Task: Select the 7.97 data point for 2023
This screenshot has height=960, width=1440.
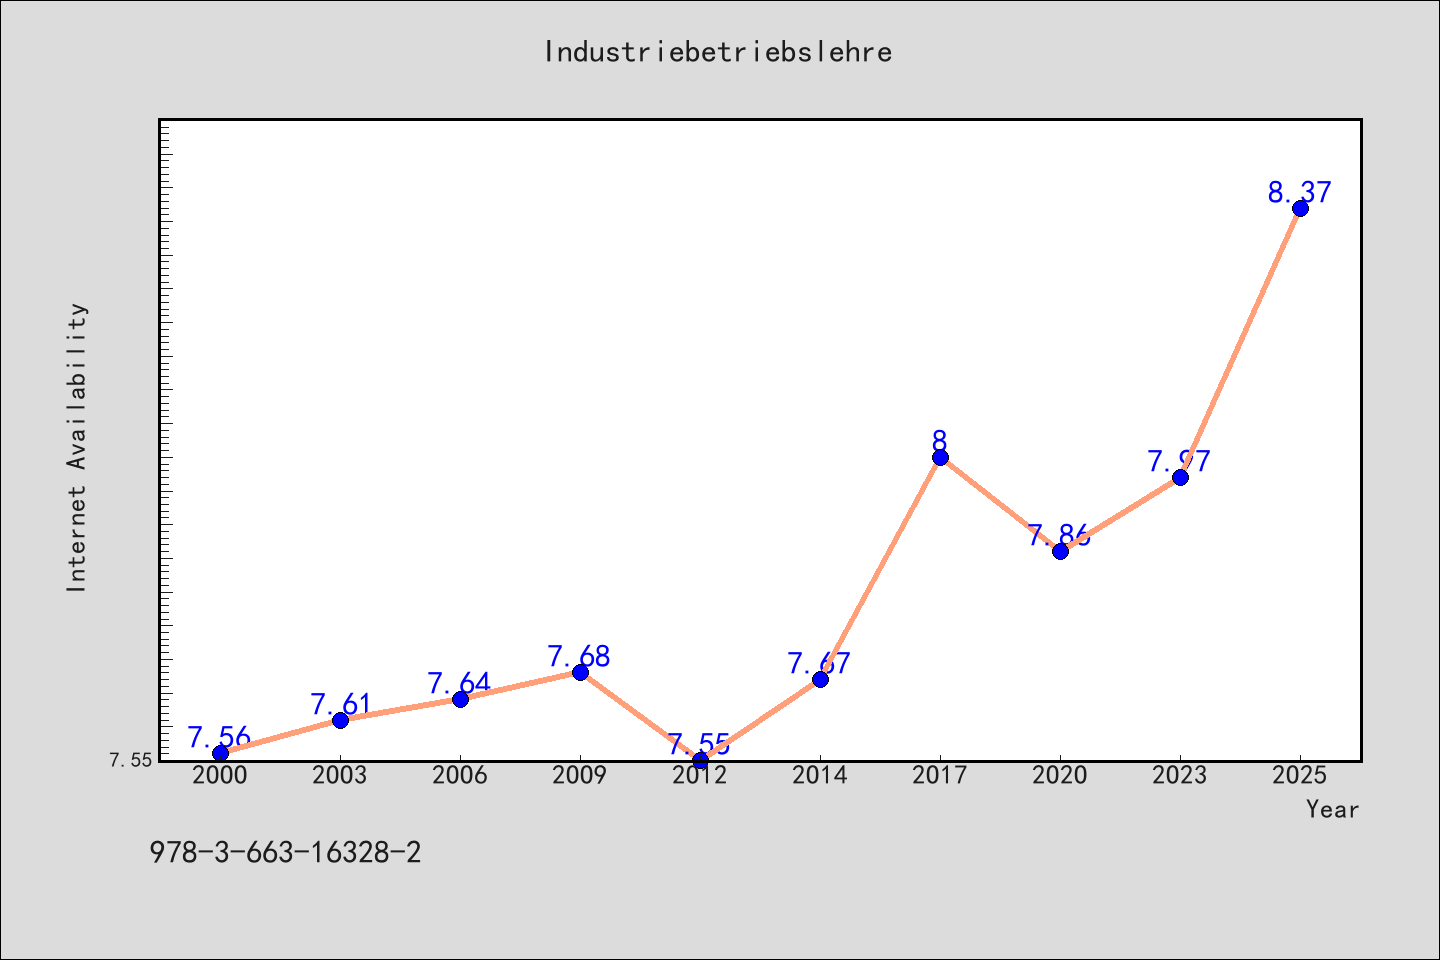Action: coord(1180,477)
